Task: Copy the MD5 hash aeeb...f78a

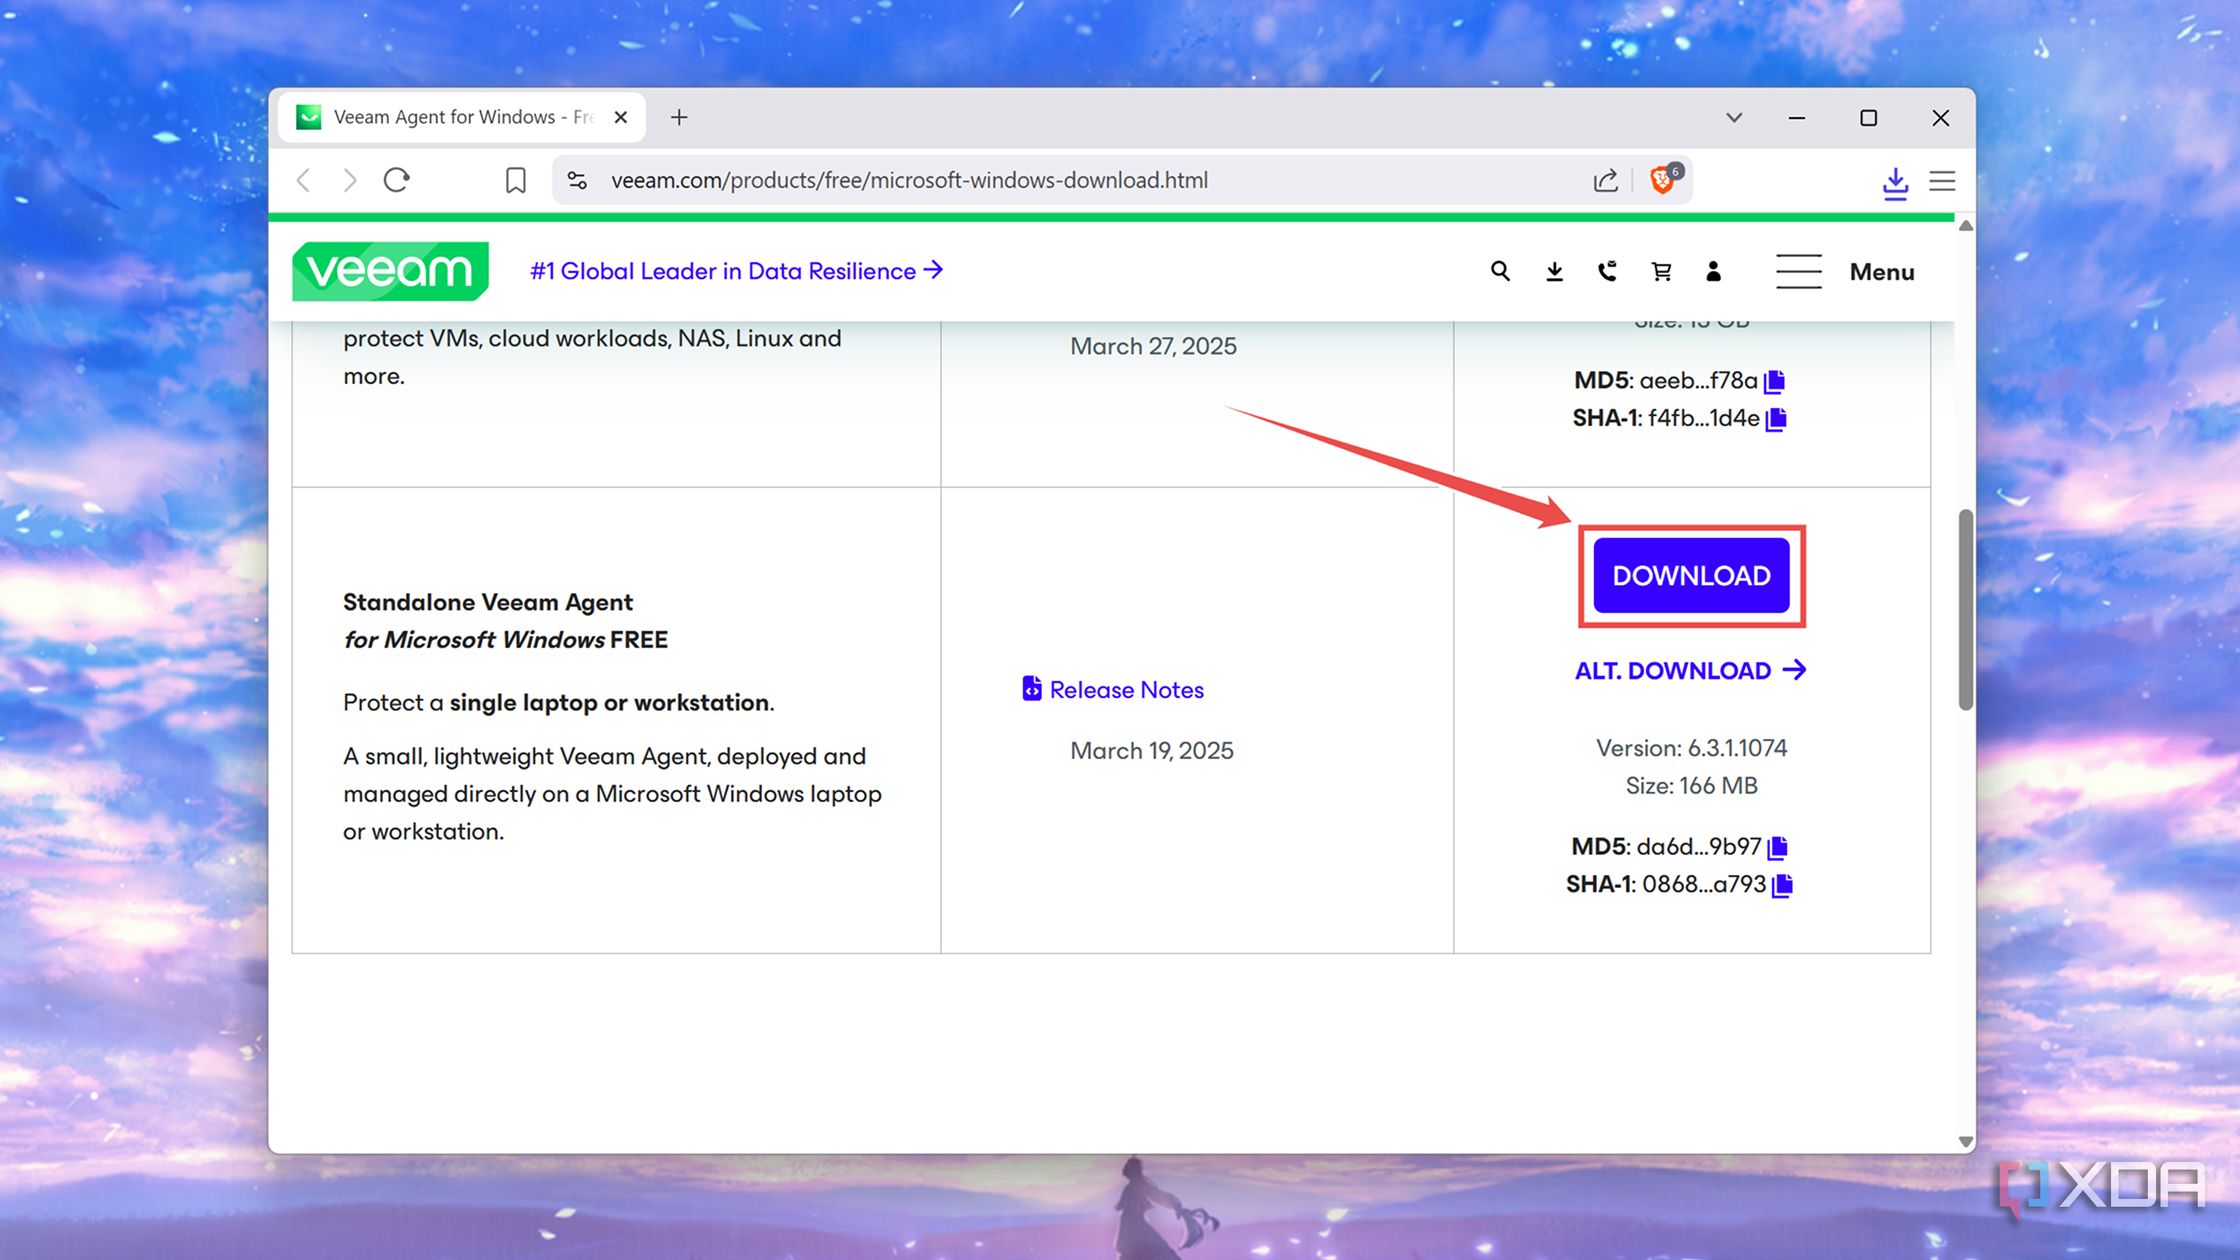Action: [1775, 381]
